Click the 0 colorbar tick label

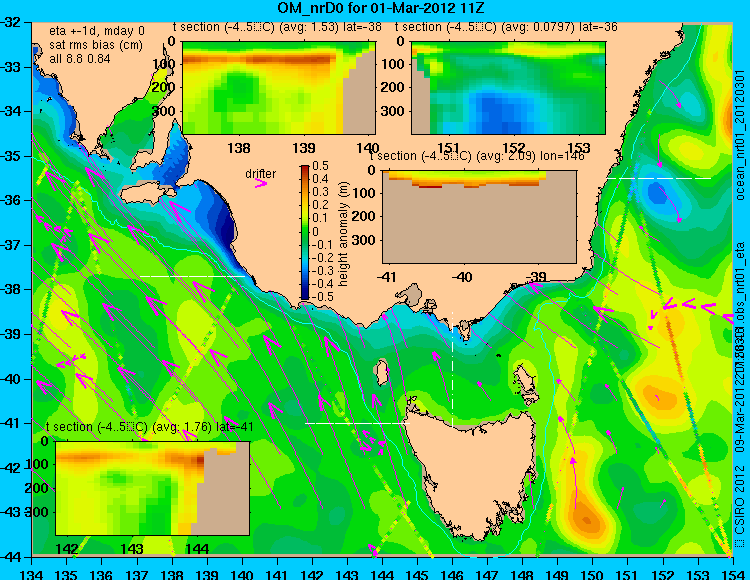point(315,231)
